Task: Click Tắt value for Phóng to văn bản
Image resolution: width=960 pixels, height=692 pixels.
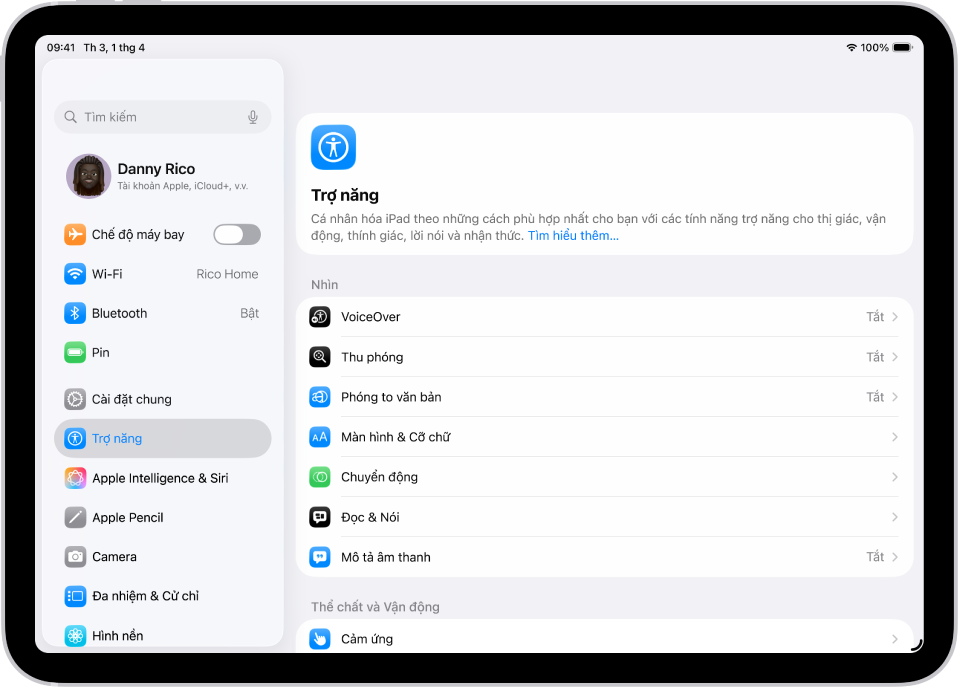Action: pos(875,397)
